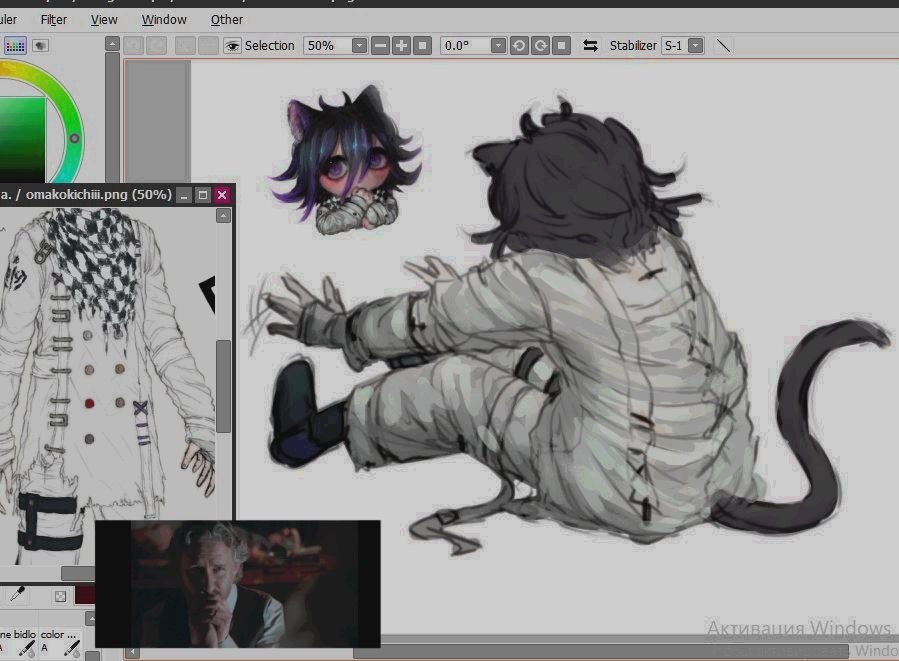Zoom in with the plus button
Viewport: 899px width, 661px height.
click(401, 46)
